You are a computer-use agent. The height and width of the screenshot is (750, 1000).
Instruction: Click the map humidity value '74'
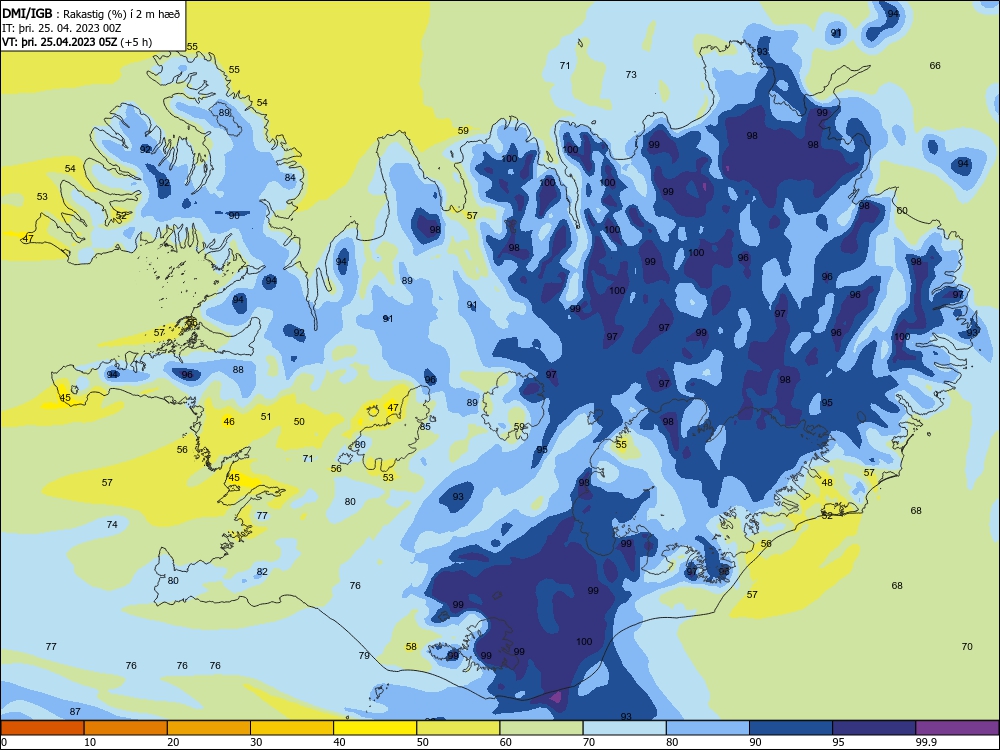(112, 525)
